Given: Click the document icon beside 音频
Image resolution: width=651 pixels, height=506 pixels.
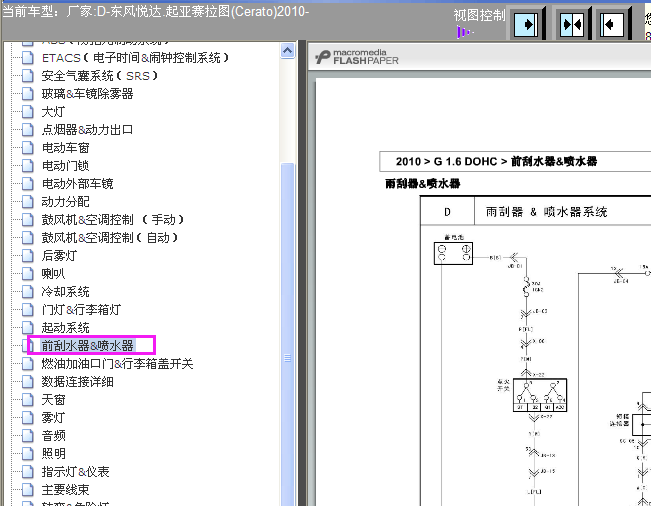Looking at the screenshot, I should (x=27, y=436).
